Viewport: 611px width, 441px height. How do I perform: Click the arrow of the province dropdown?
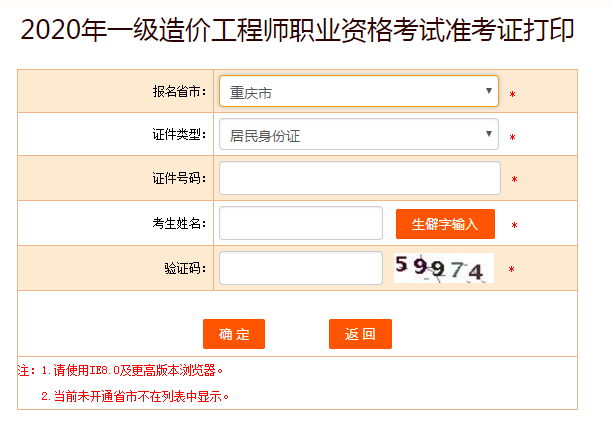tap(489, 91)
